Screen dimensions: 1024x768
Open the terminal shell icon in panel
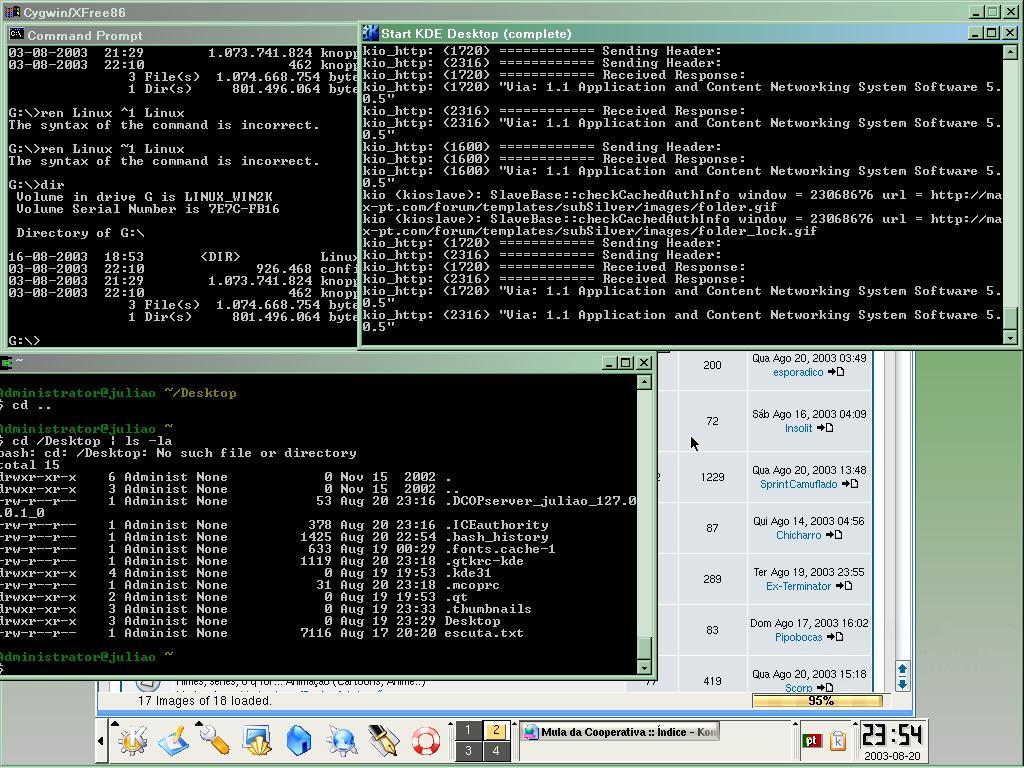pos(257,741)
